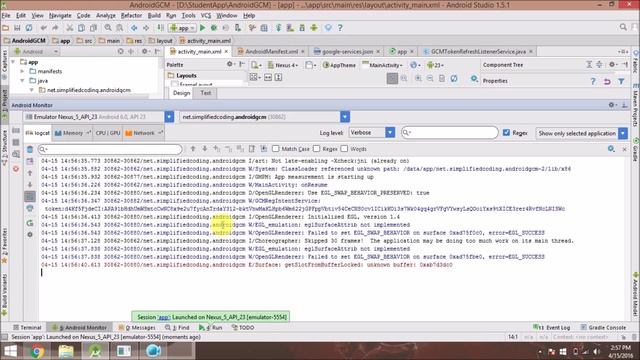Open the Event Log tool window
This screenshot has width=640, height=360.
pyautogui.click(x=551, y=327)
